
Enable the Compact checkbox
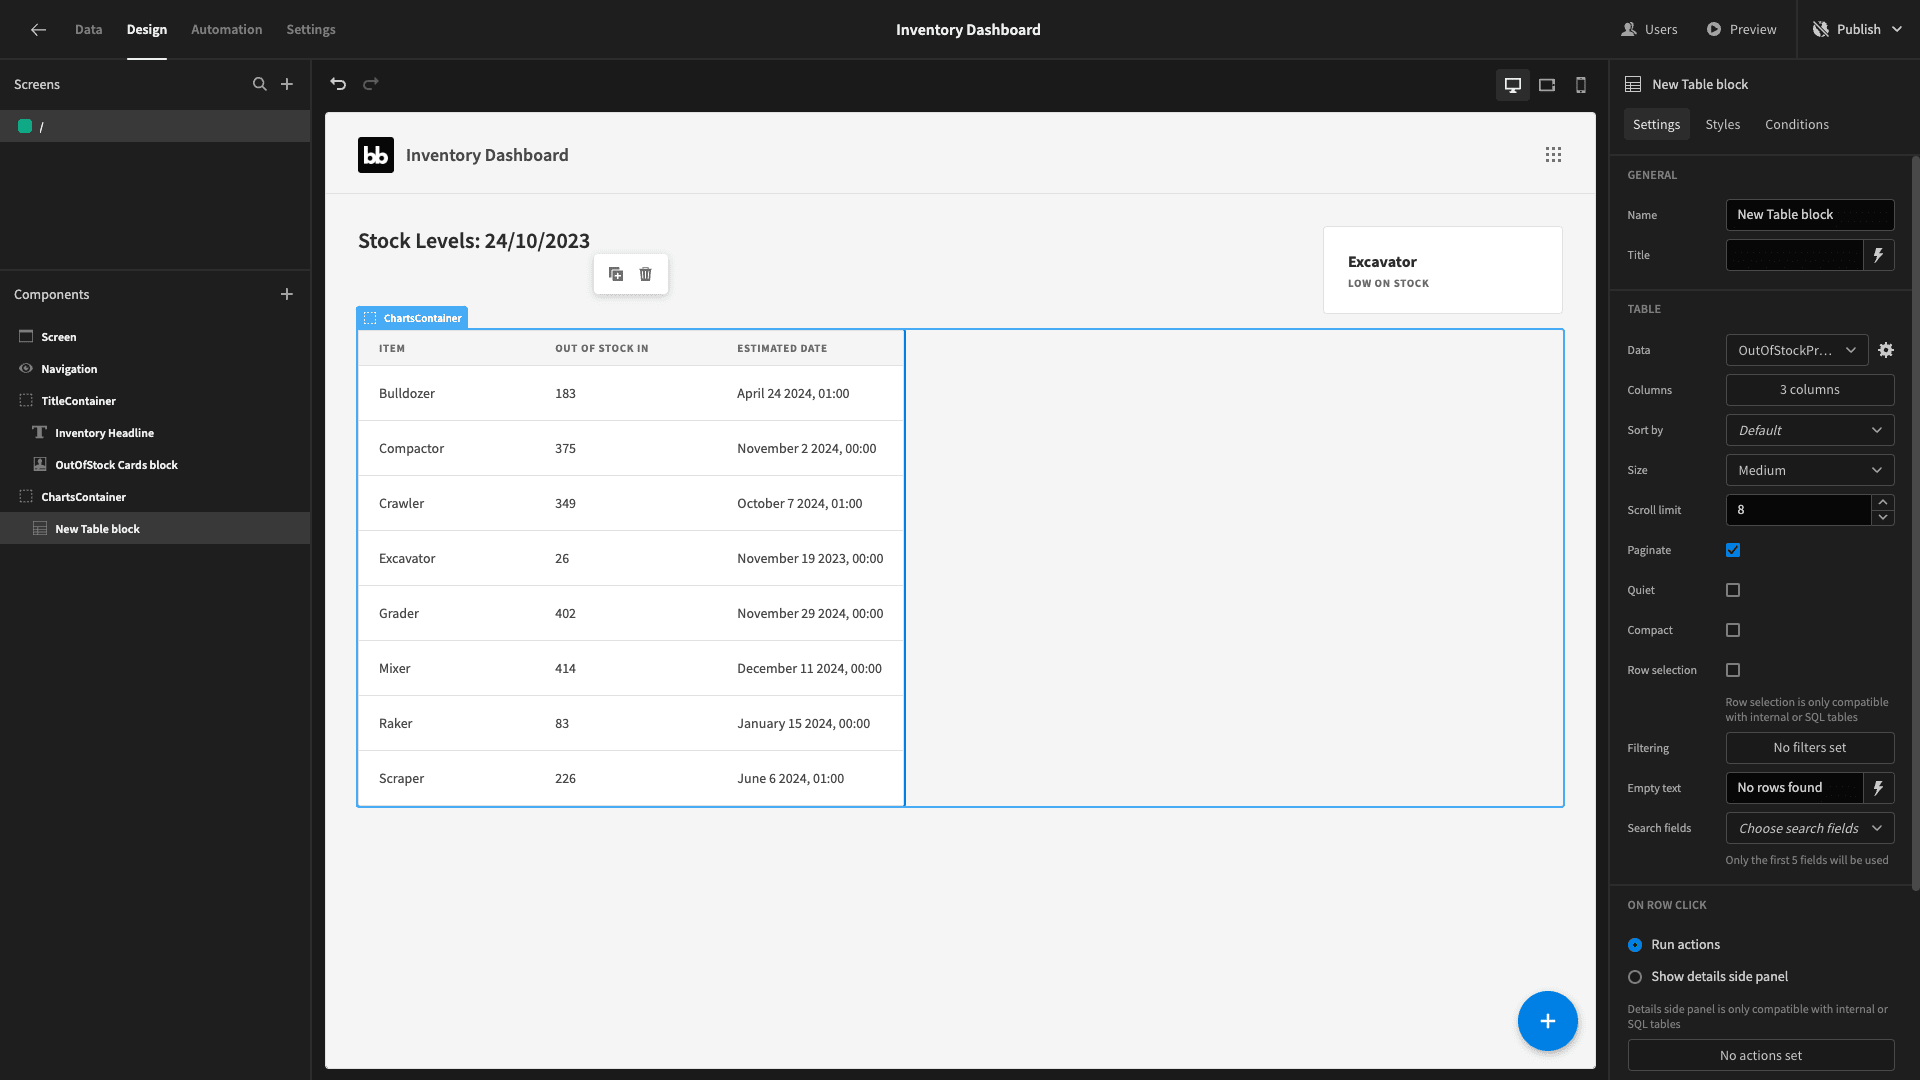[x=1733, y=630]
